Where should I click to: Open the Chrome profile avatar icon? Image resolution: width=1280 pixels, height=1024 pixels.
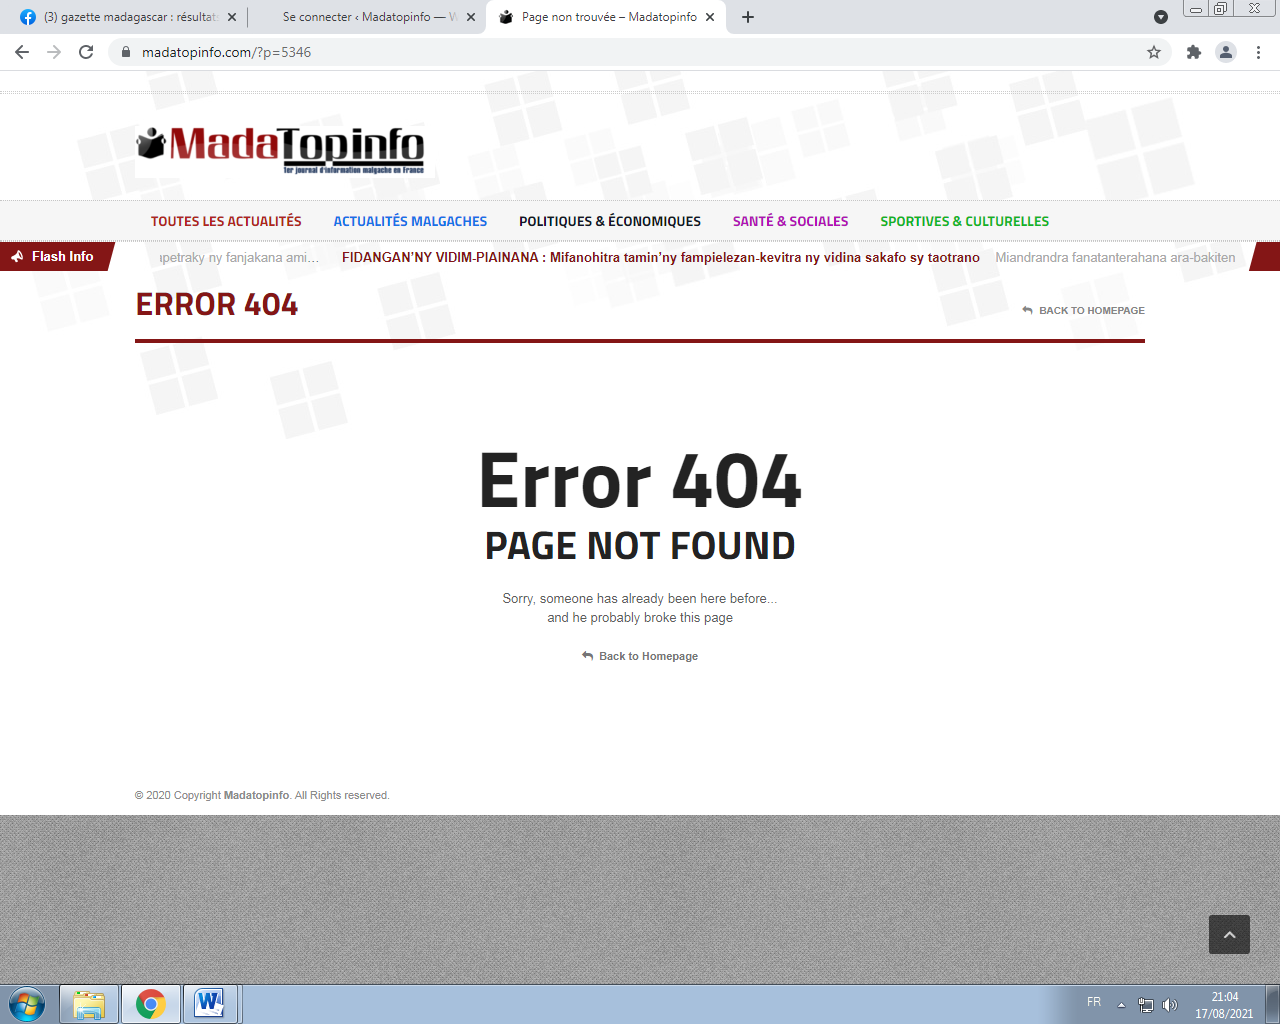tap(1226, 52)
